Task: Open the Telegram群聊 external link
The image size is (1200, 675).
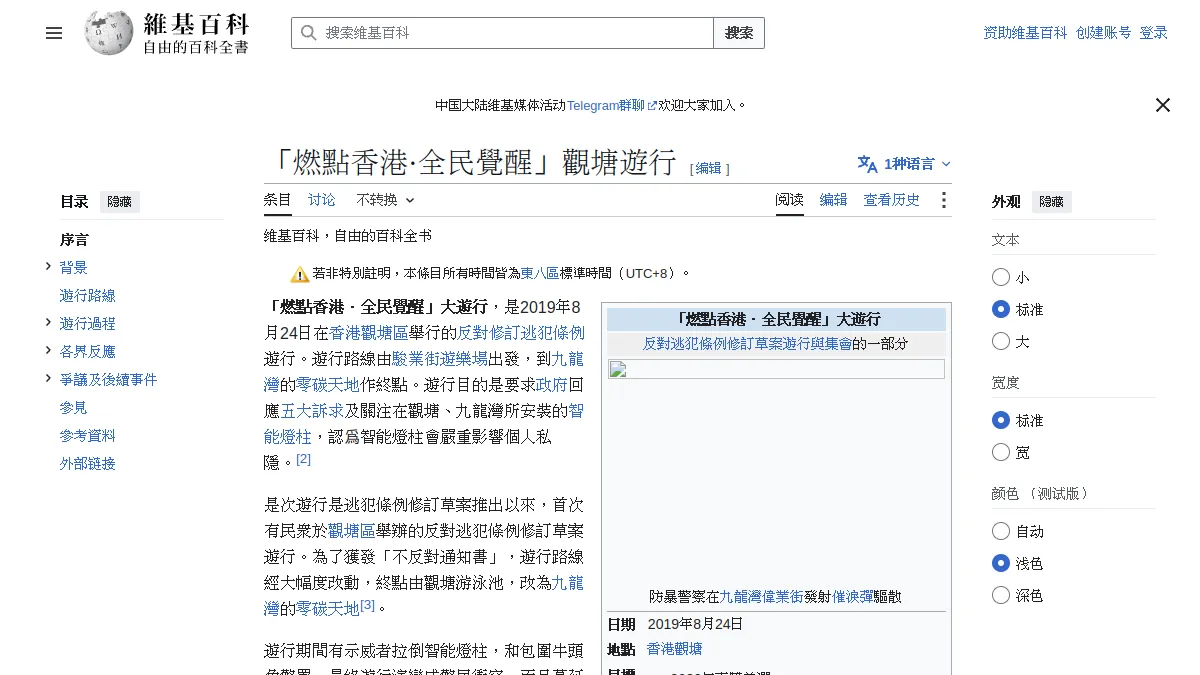Action: tap(612, 105)
